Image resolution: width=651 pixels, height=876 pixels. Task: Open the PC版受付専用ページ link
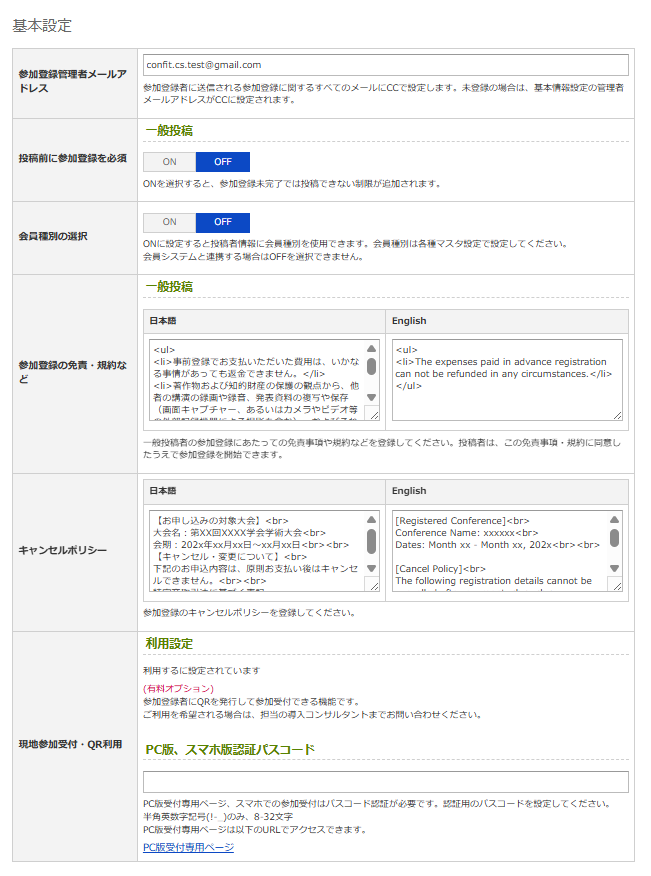(x=188, y=847)
